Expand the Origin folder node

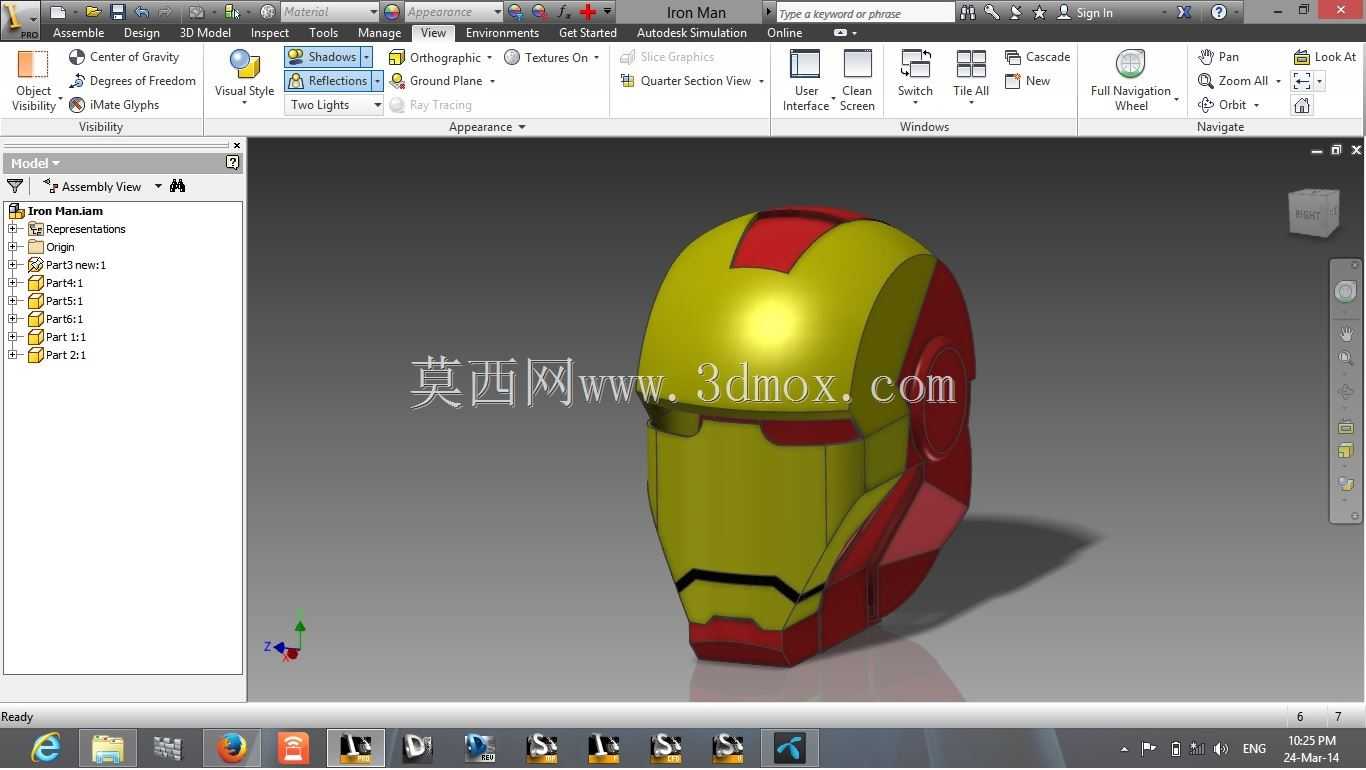[13, 247]
